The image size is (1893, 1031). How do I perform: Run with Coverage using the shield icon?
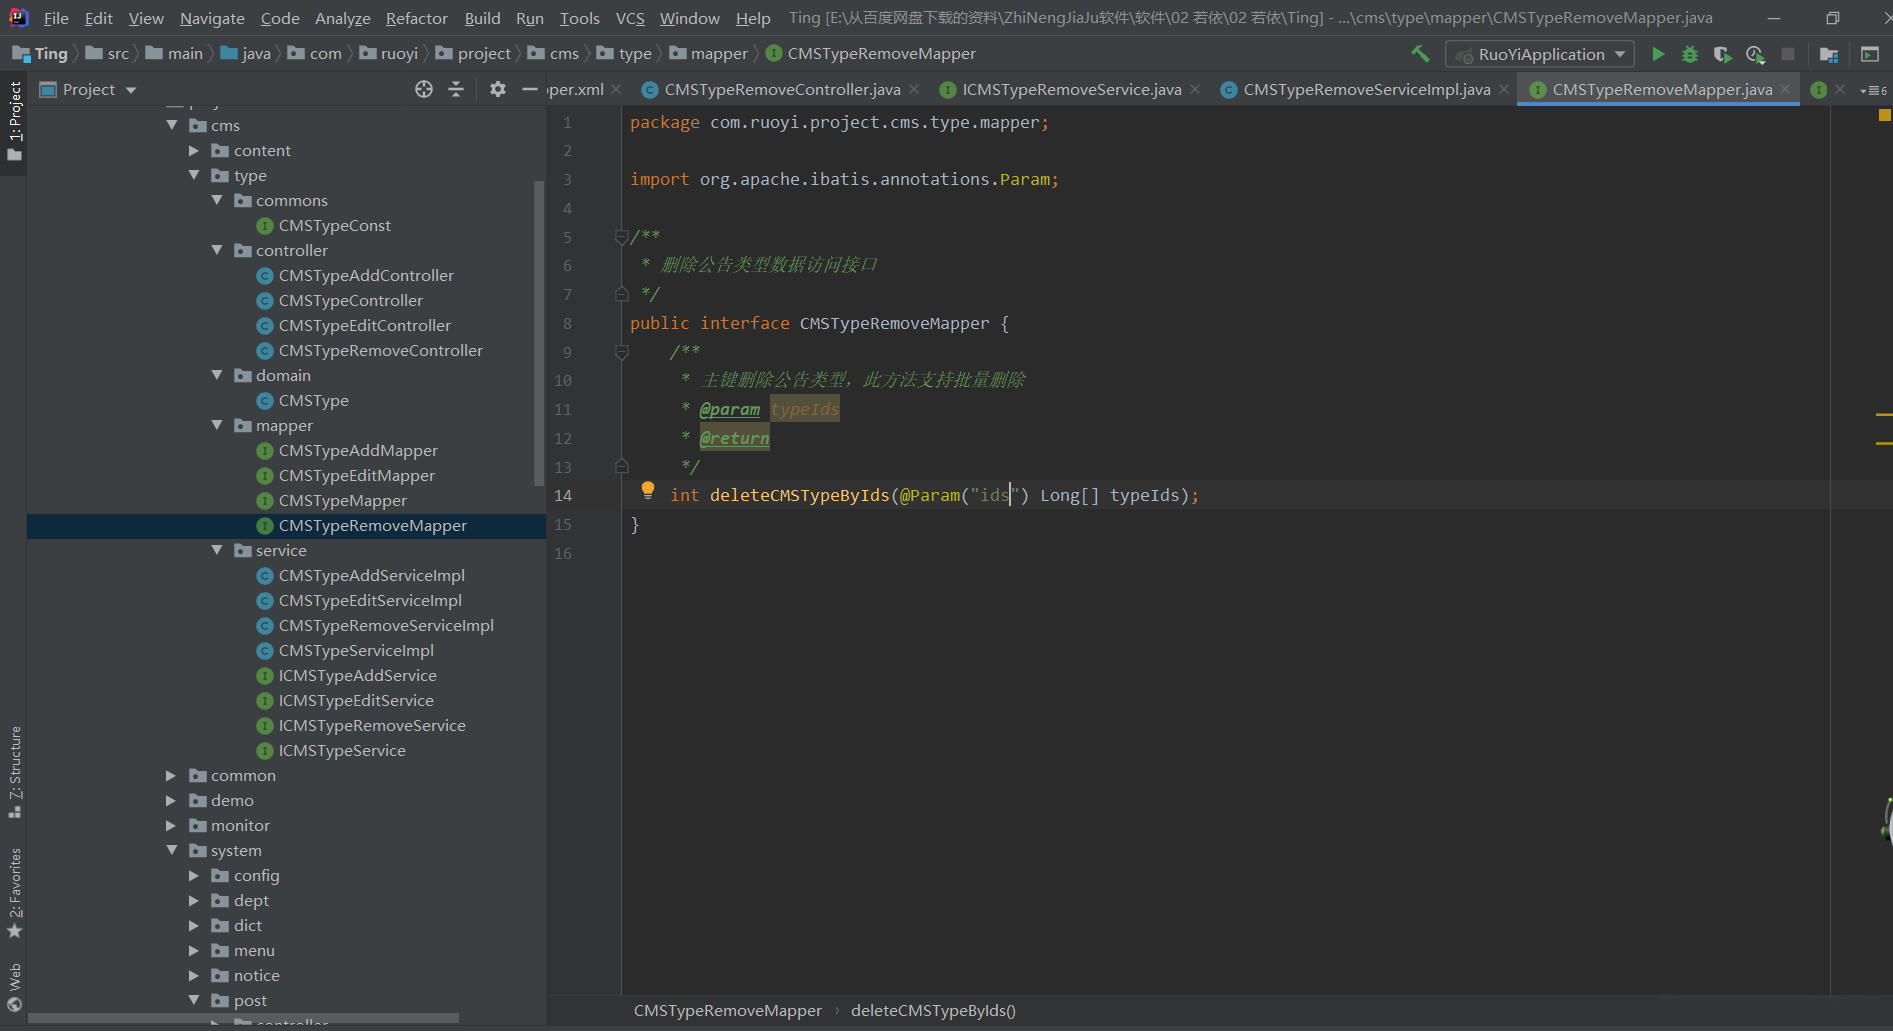tap(1722, 54)
